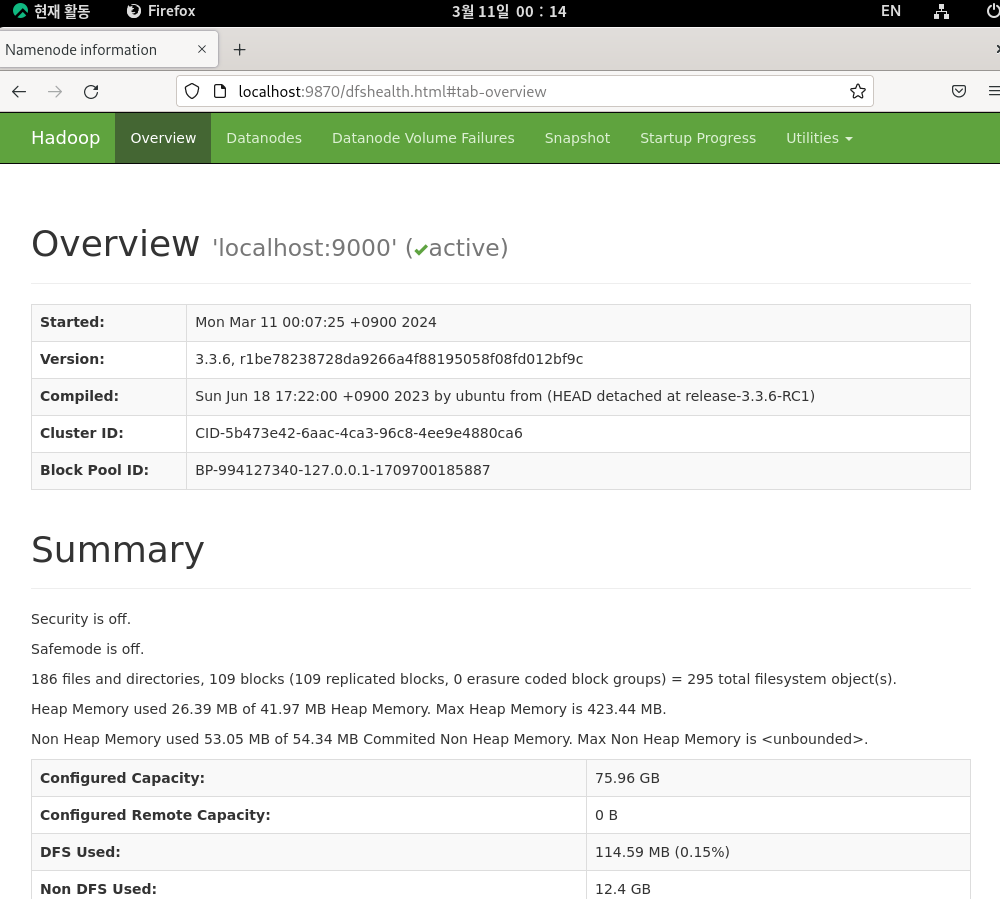This screenshot has width=1000, height=899.
Task: Open a new tab with the plus button
Action: [239, 50]
